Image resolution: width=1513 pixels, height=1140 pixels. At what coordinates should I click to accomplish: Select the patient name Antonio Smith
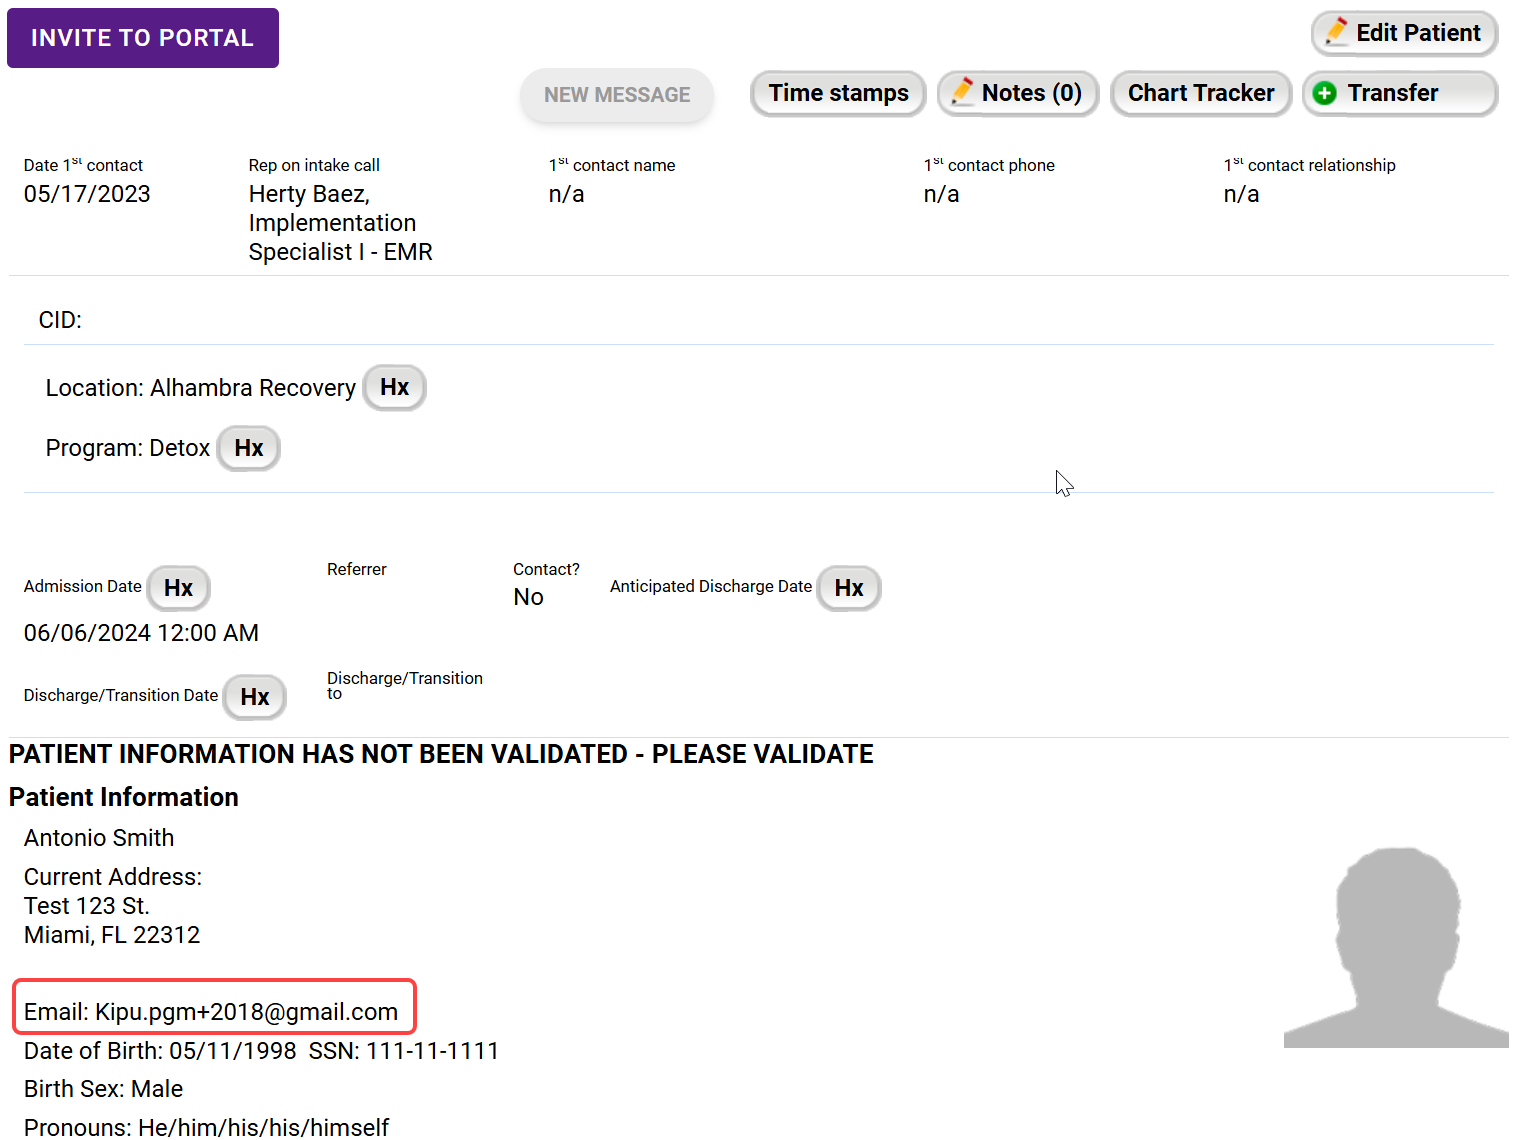(99, 838)
